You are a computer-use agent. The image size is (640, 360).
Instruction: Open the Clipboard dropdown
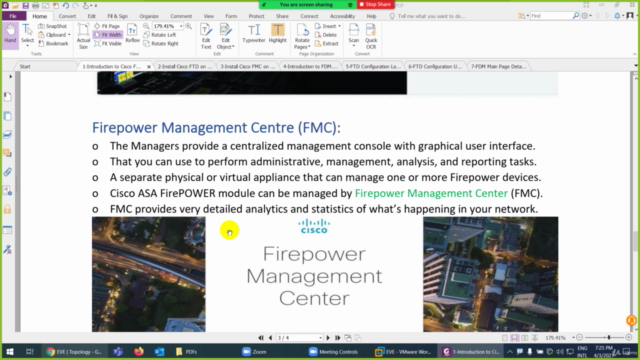55,35
